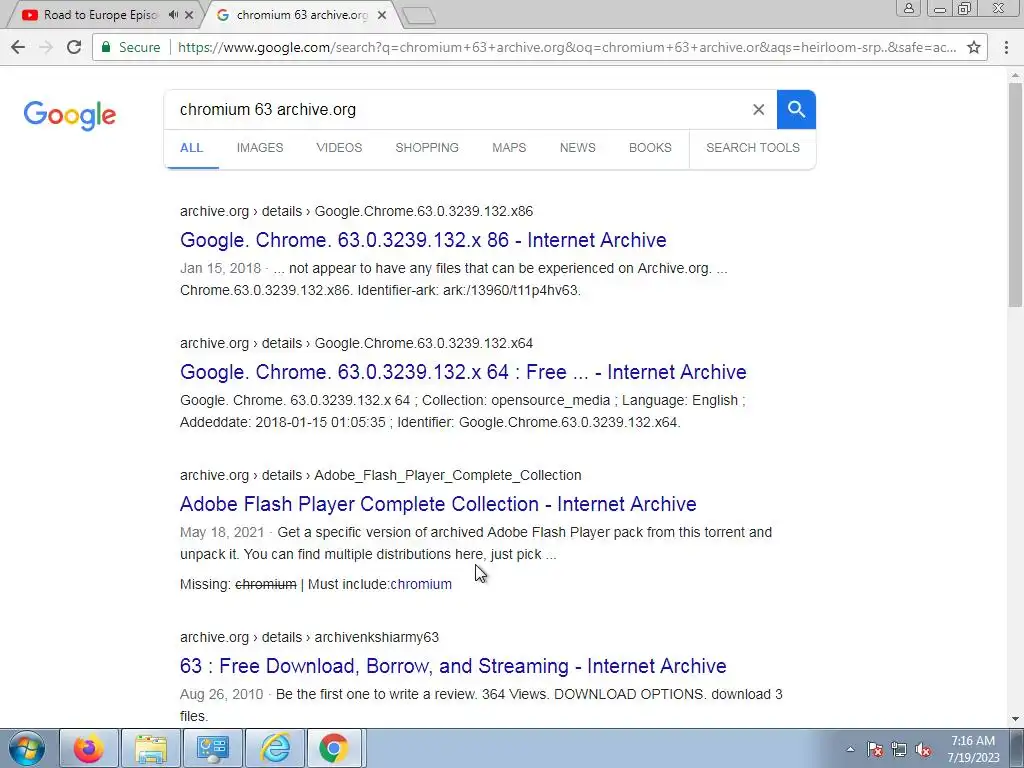Image resolution: width=1024 pixels, height=768 pixels.
Task: Click the archivenkshiarmy63 breadcrumb
Action: point(310,637)
